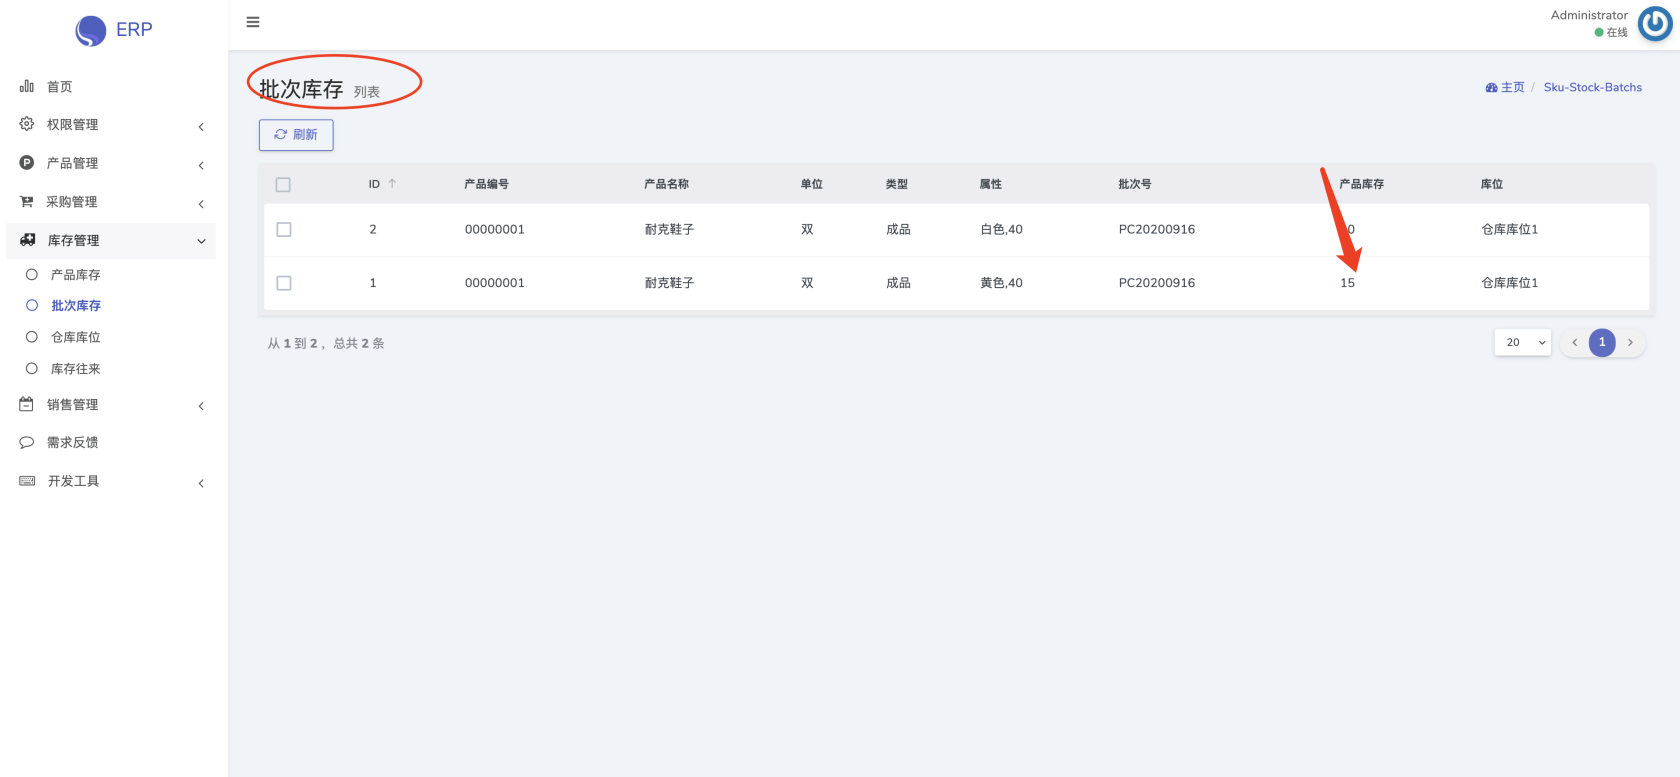Expand the 采购管理 chevron

click(x=201, y=204)
